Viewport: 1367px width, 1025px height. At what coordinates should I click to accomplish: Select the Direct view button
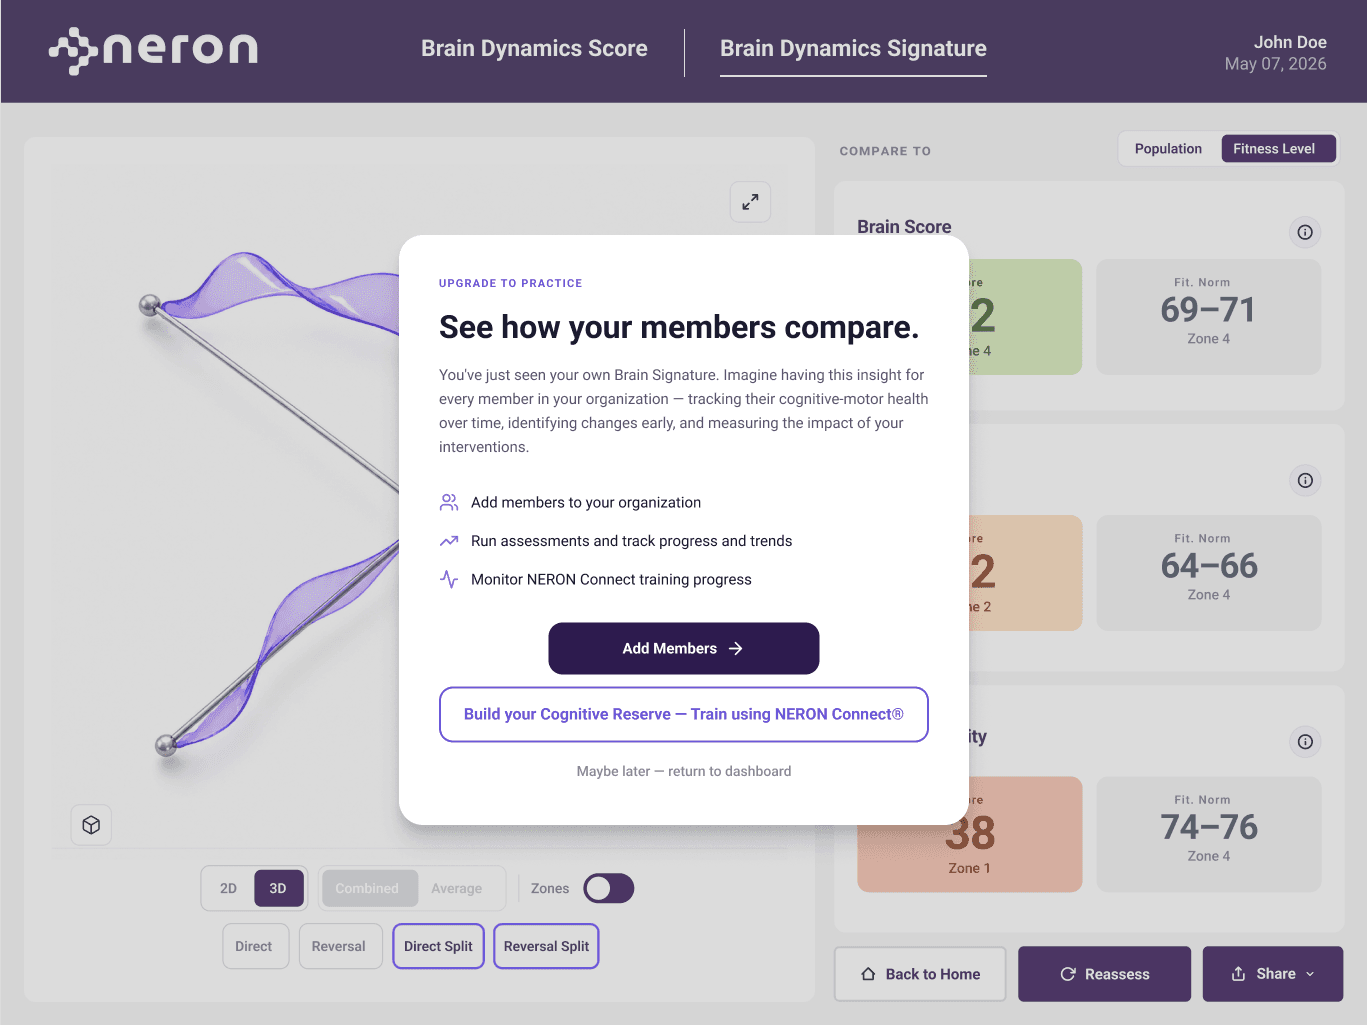click(x=254, y=946)
